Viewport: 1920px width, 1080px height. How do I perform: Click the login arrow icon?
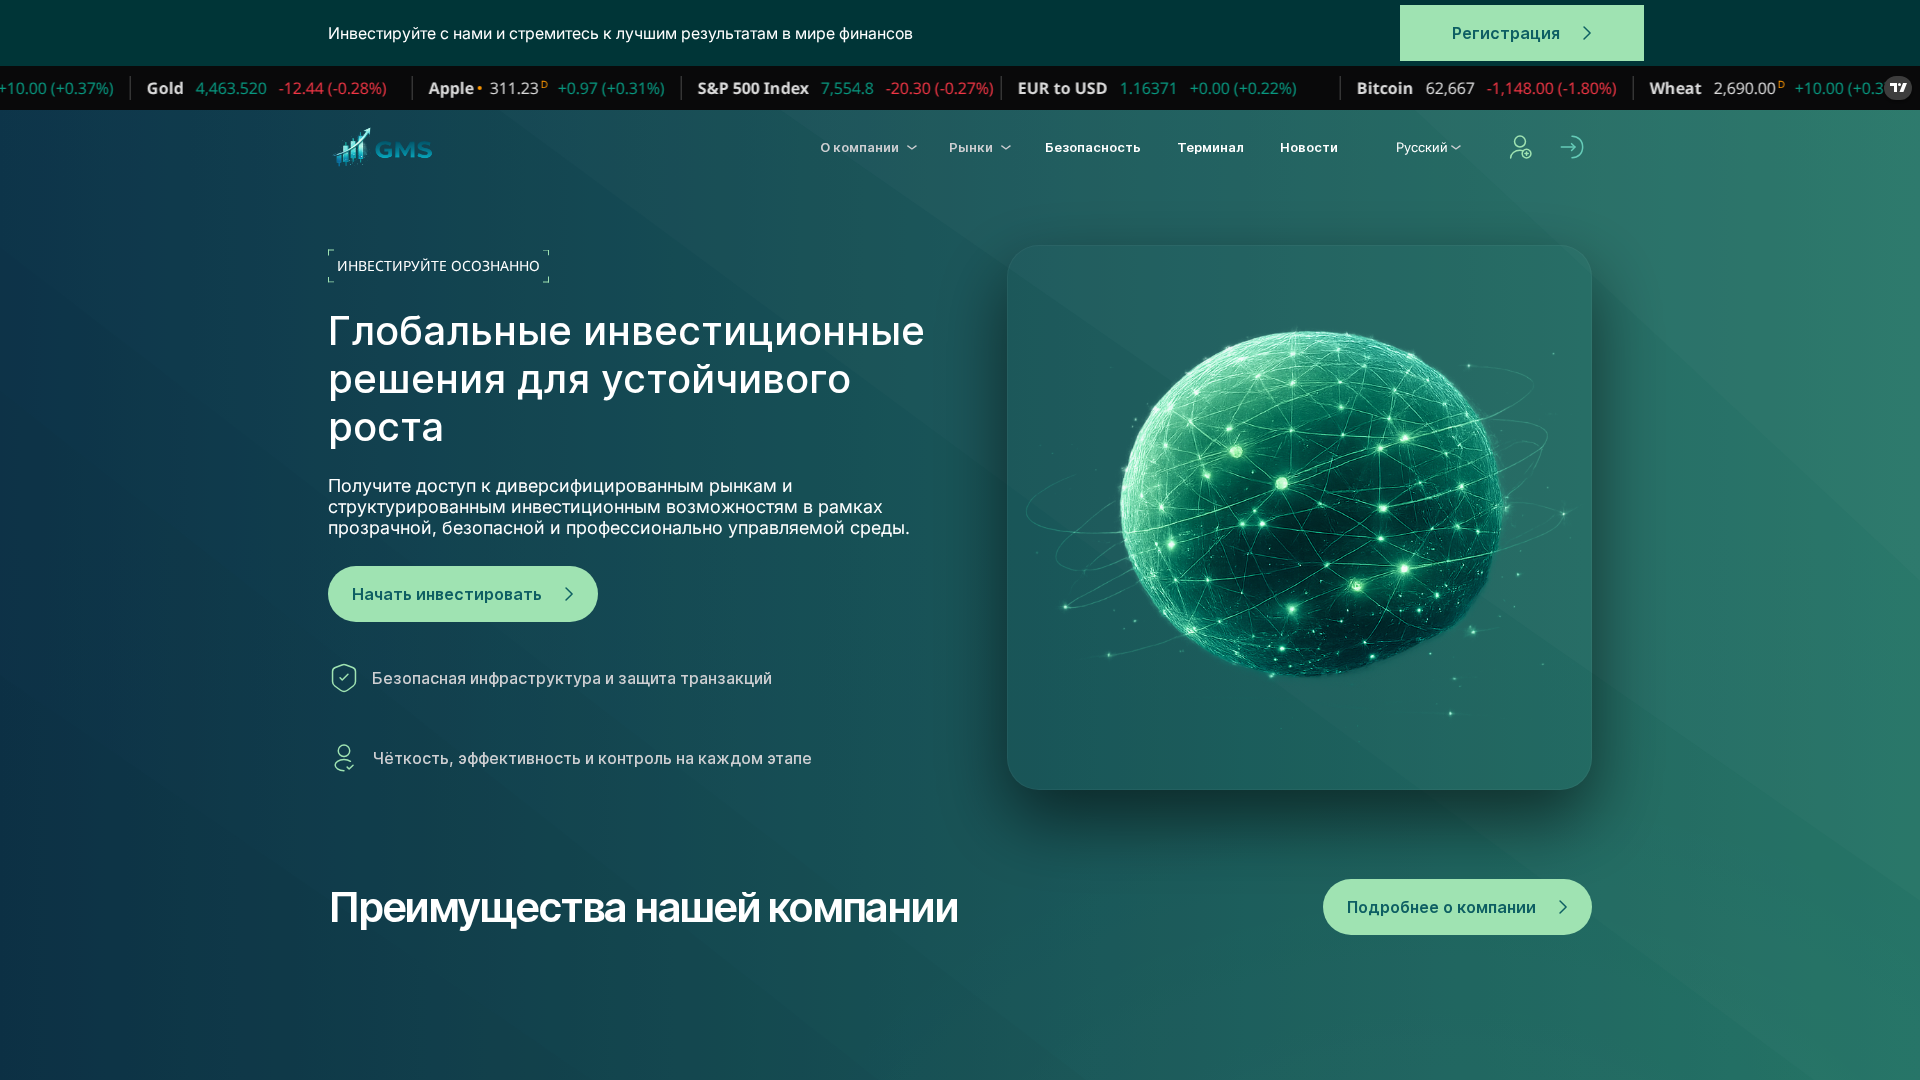(x=1571, y=147)
